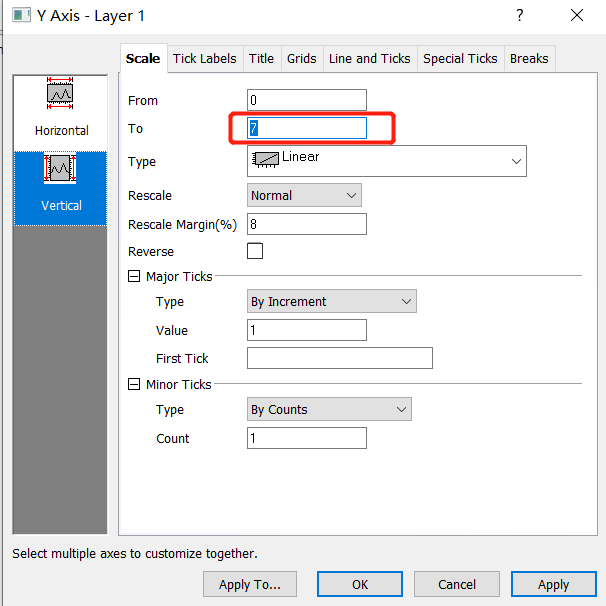The image size is (606, 606).
Task: Click the Minor Ticks Count field
Action: coord(307,438)
